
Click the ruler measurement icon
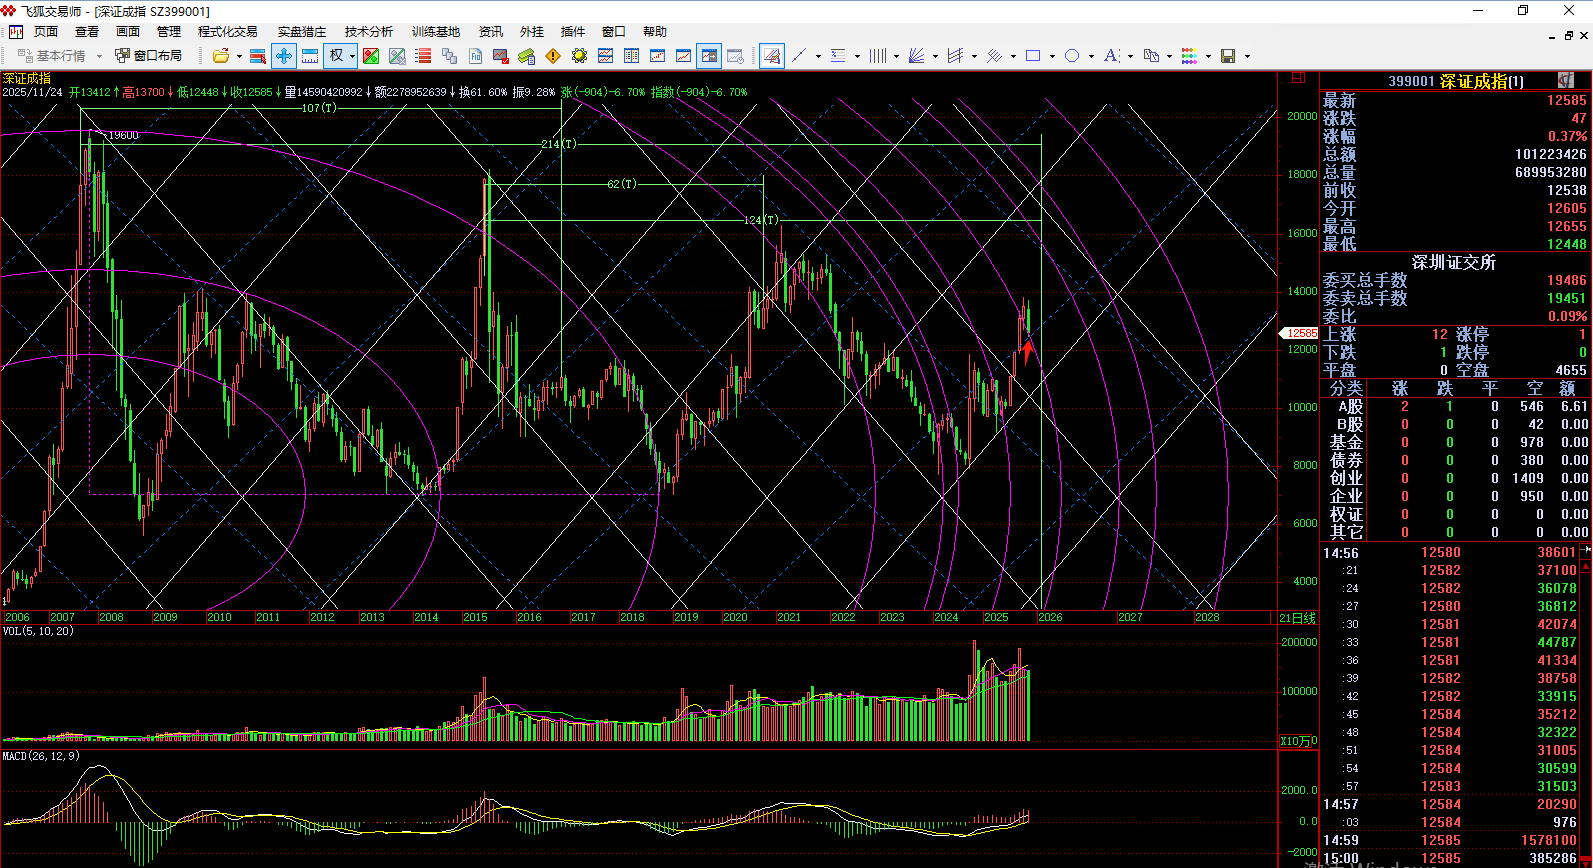(x=310, y=56)
